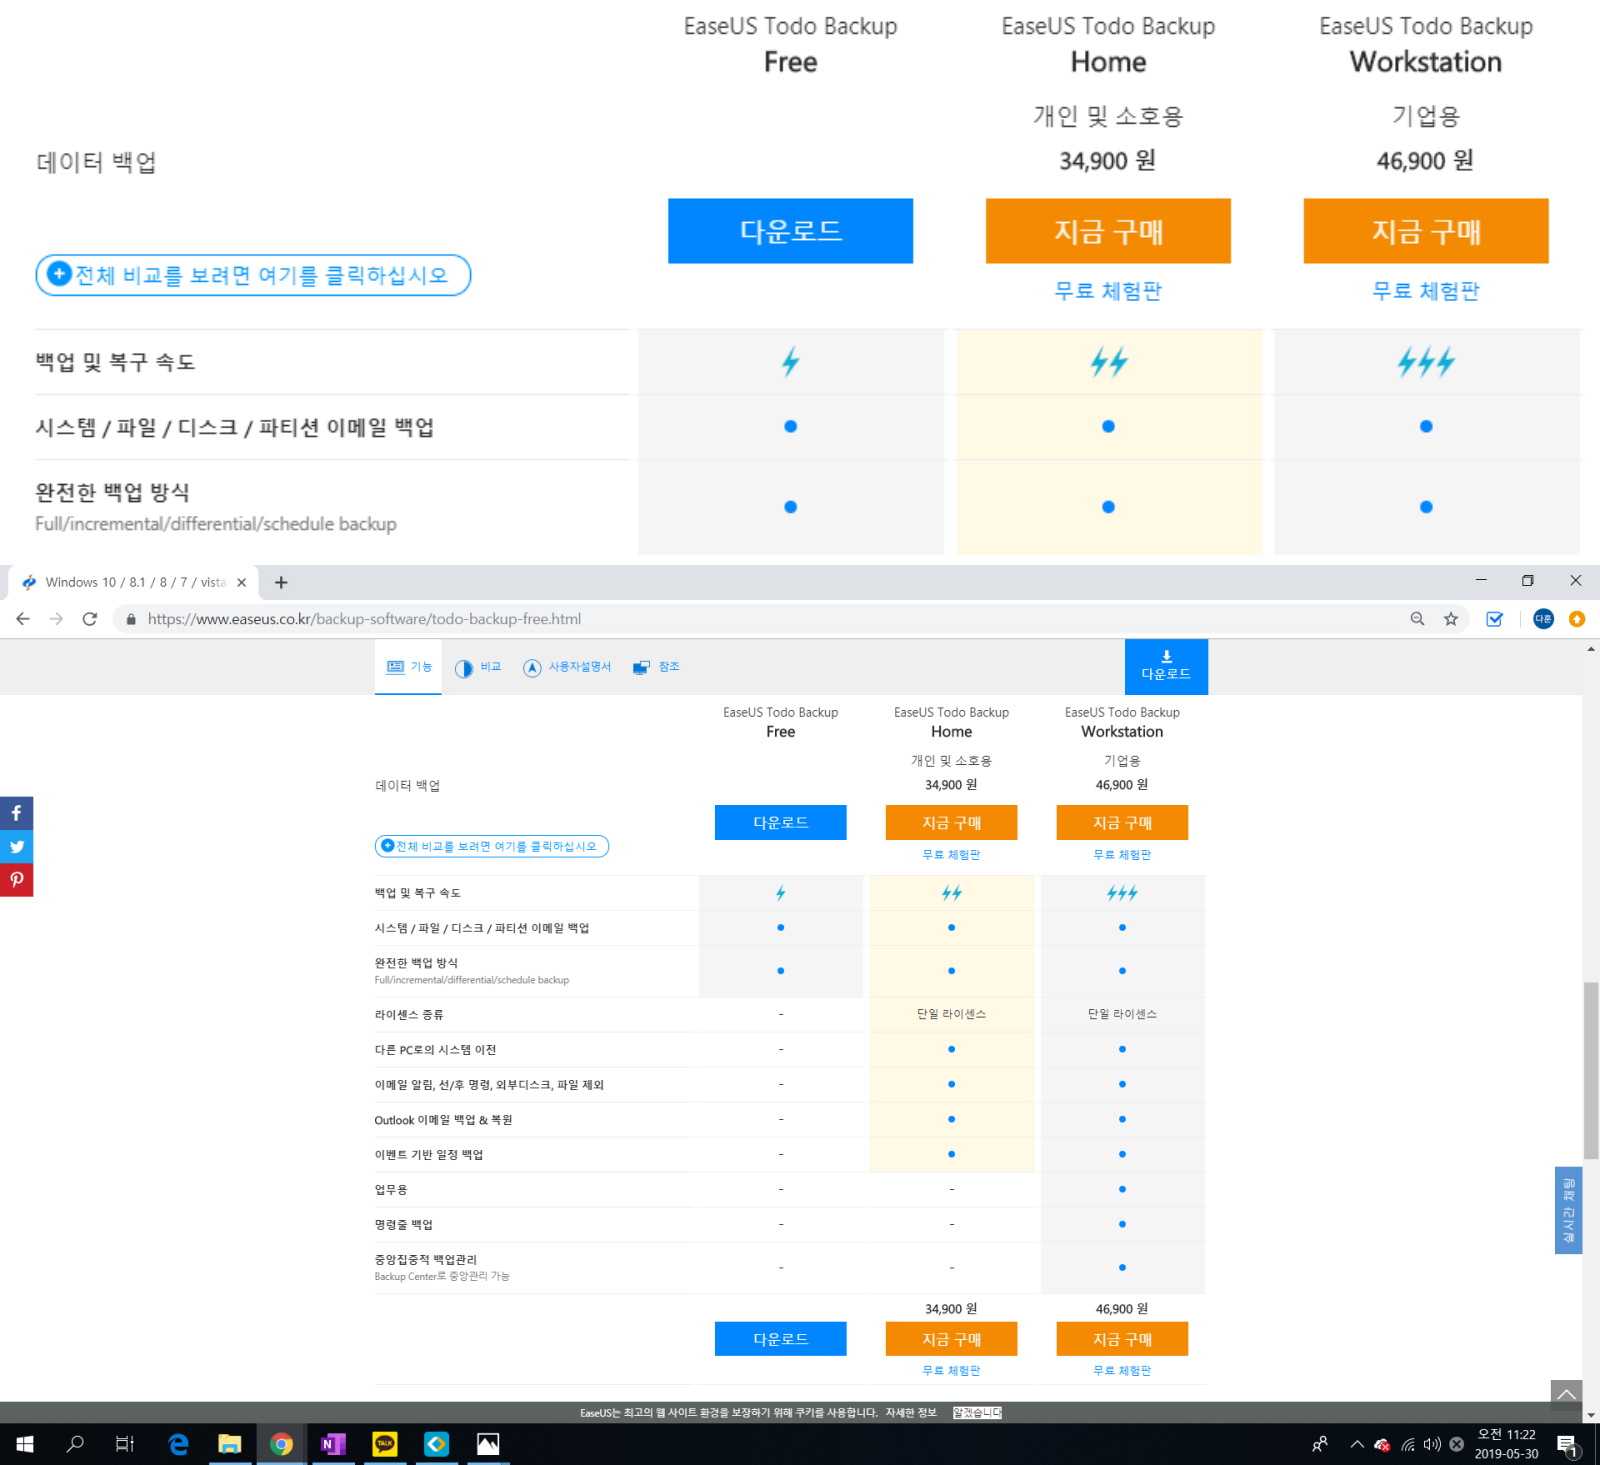The image size is (1600, 1465).
Task: Go to the 참조 page tab
Action: click(656, 667)
